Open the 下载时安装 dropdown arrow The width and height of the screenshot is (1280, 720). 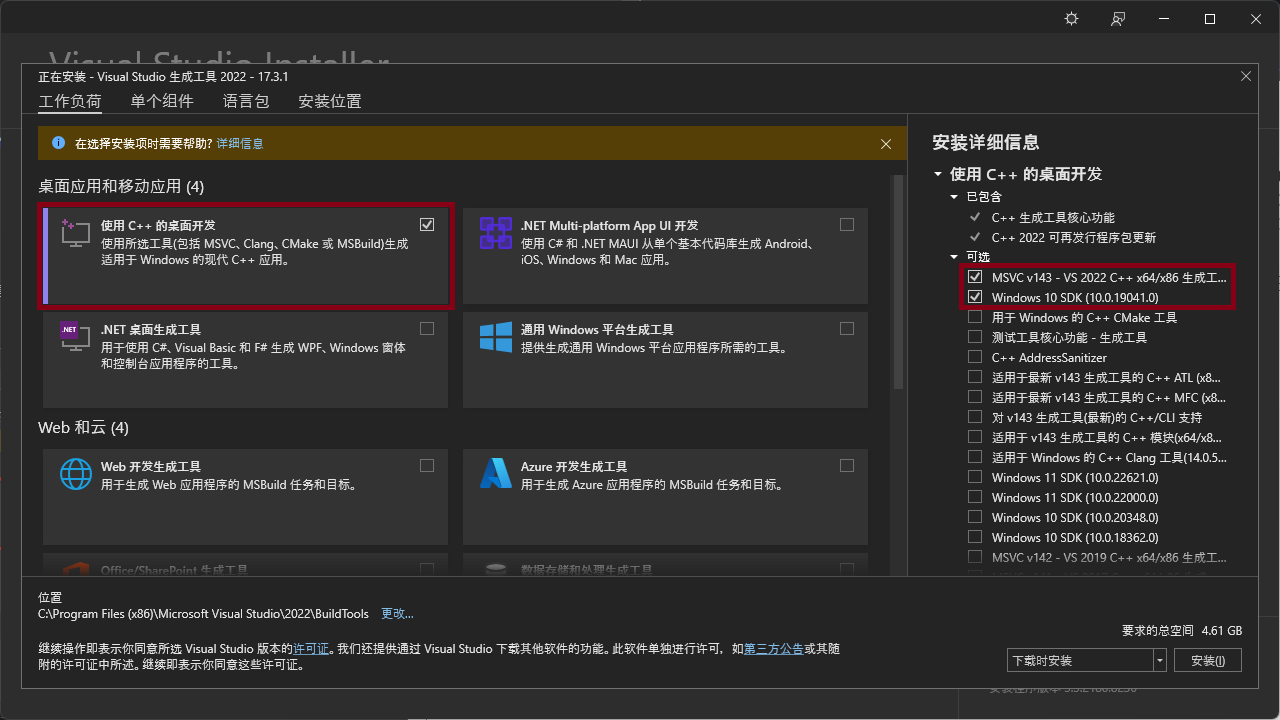[1159, 660]
